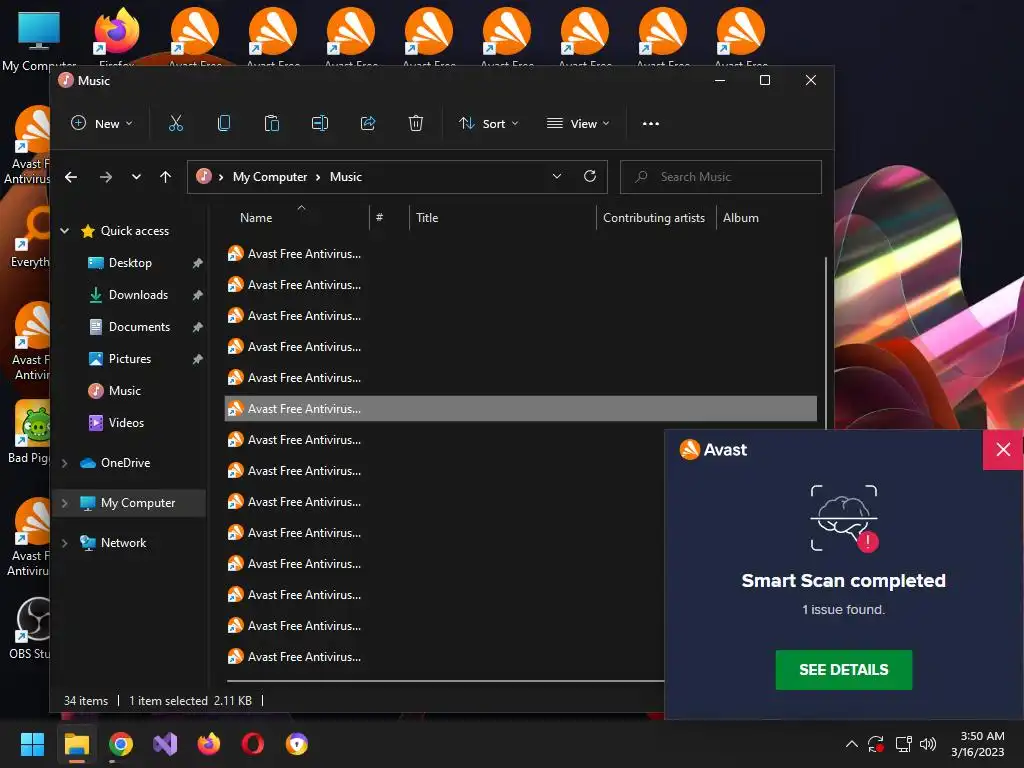Screen dimensions: 1024x768
Task: Open Avast Secure Browser taskbar icon
Action: (x=297, y=744)
